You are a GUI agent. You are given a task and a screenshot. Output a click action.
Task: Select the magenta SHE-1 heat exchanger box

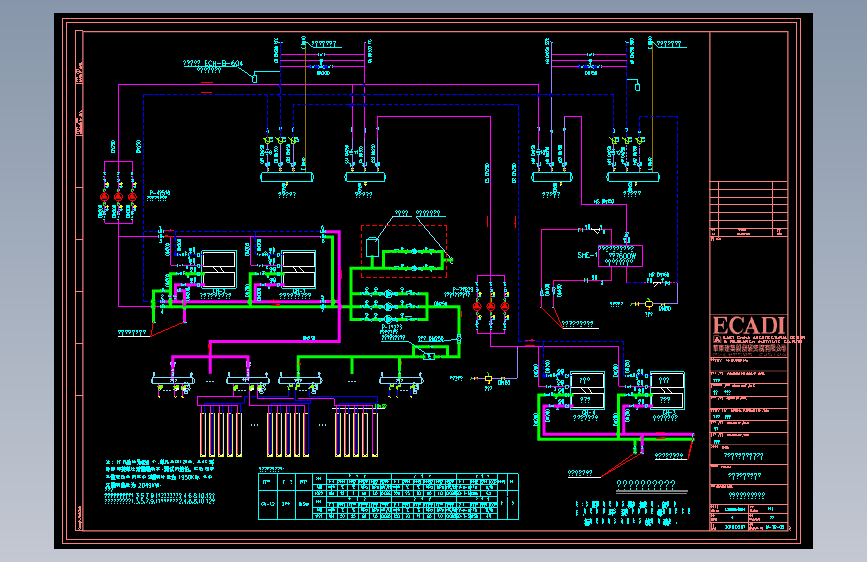620,256
